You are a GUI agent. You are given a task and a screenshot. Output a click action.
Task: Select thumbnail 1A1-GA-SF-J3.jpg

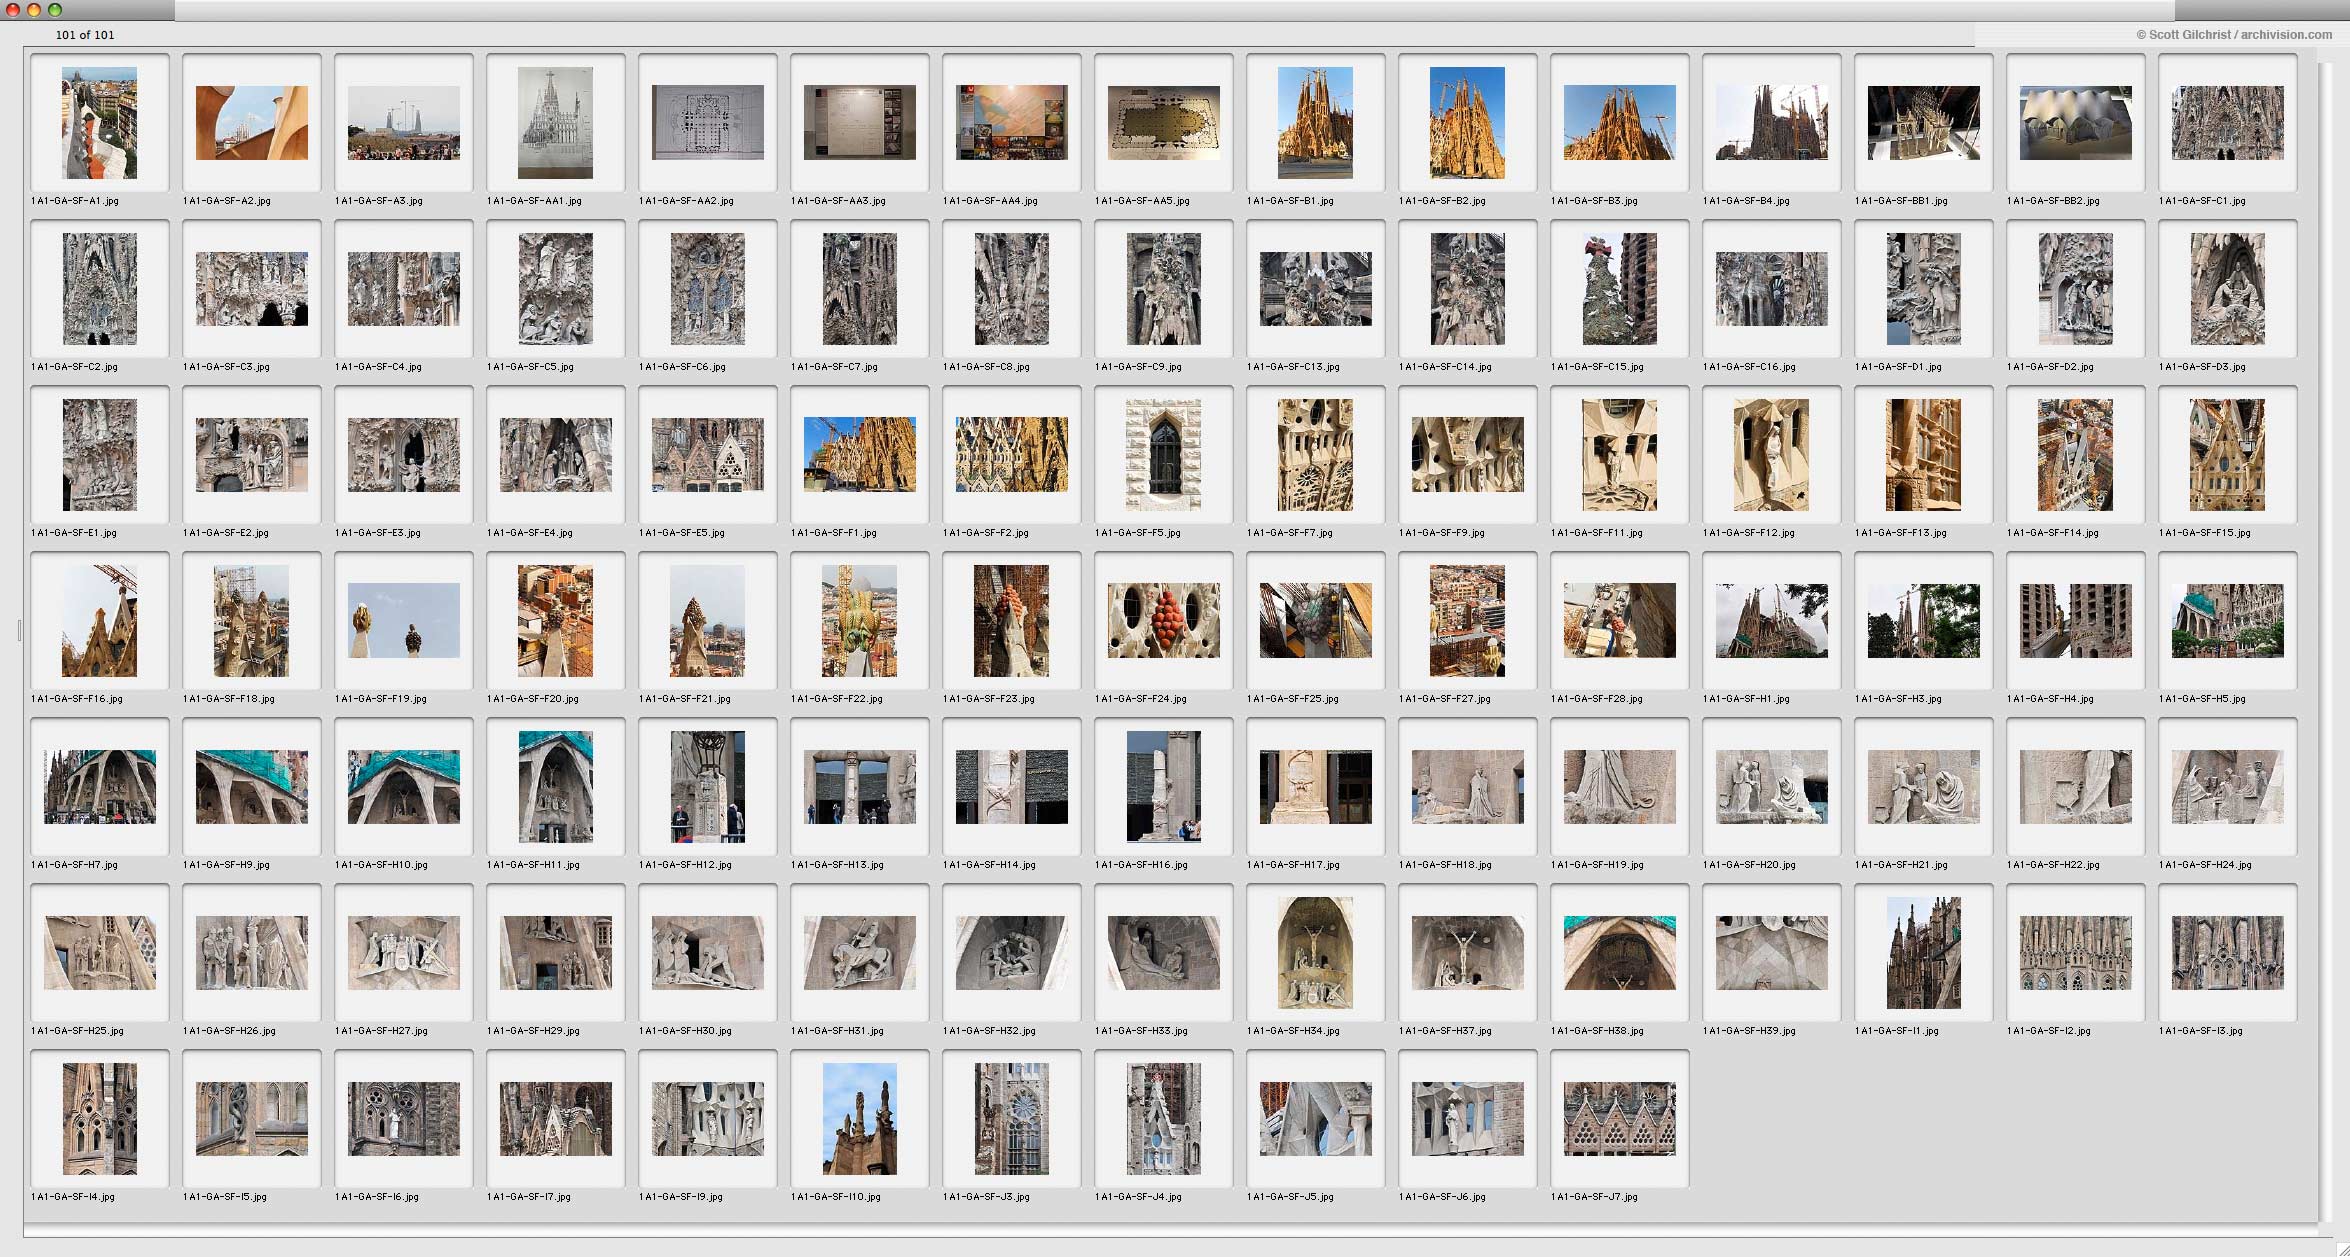[x=1011, y=1119]
